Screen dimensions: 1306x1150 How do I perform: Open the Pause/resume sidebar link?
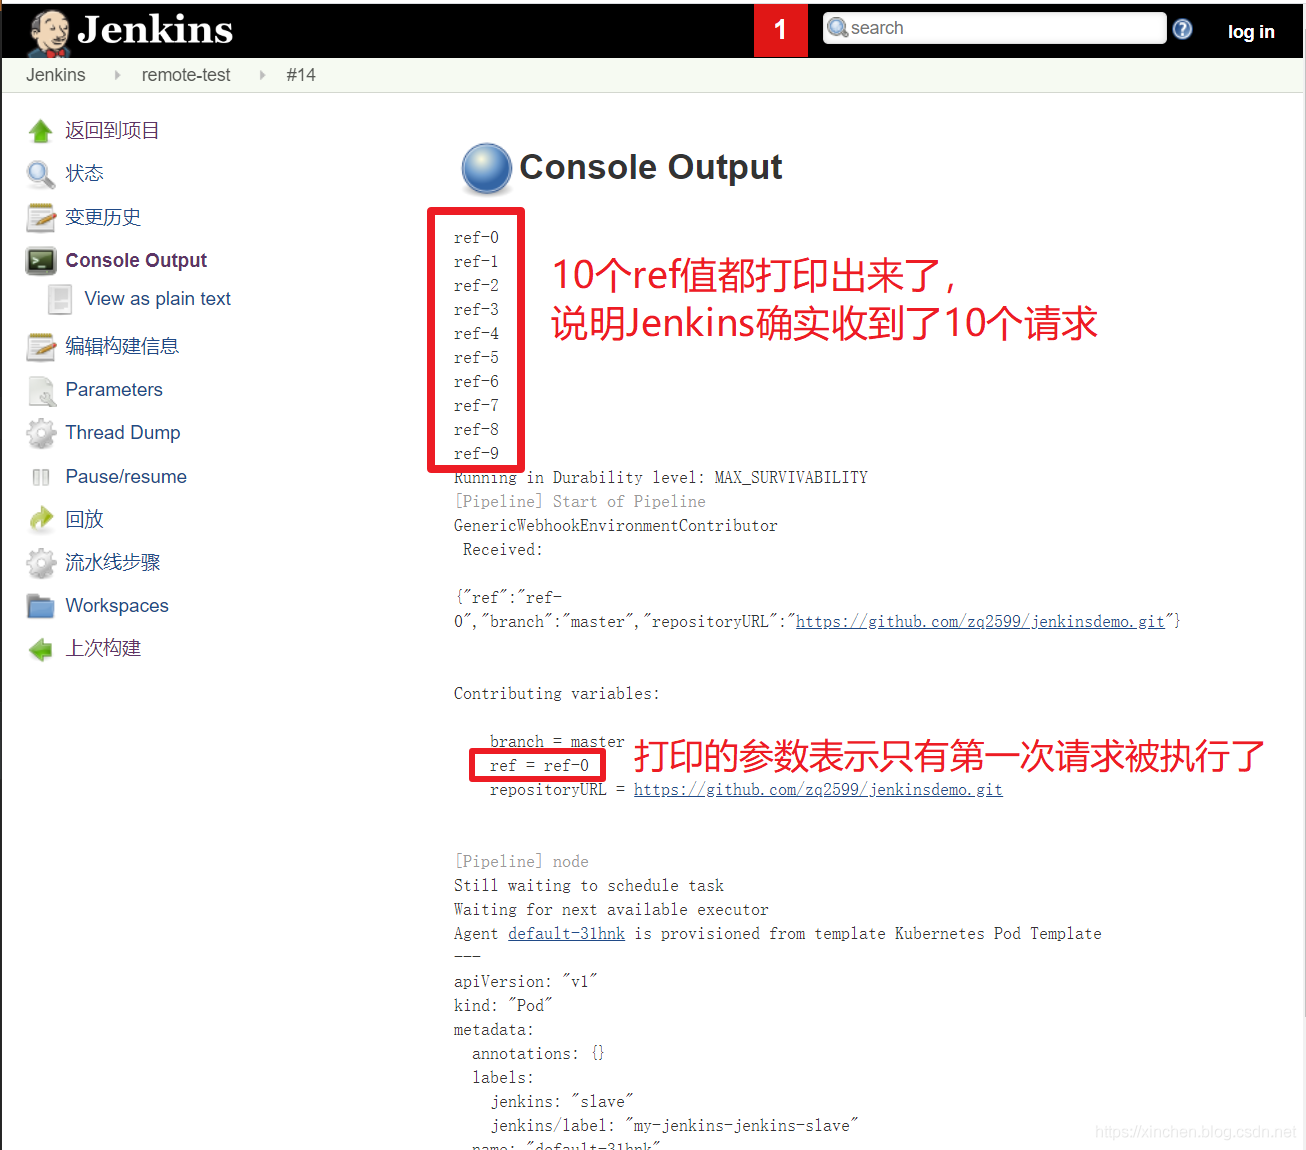126,477
